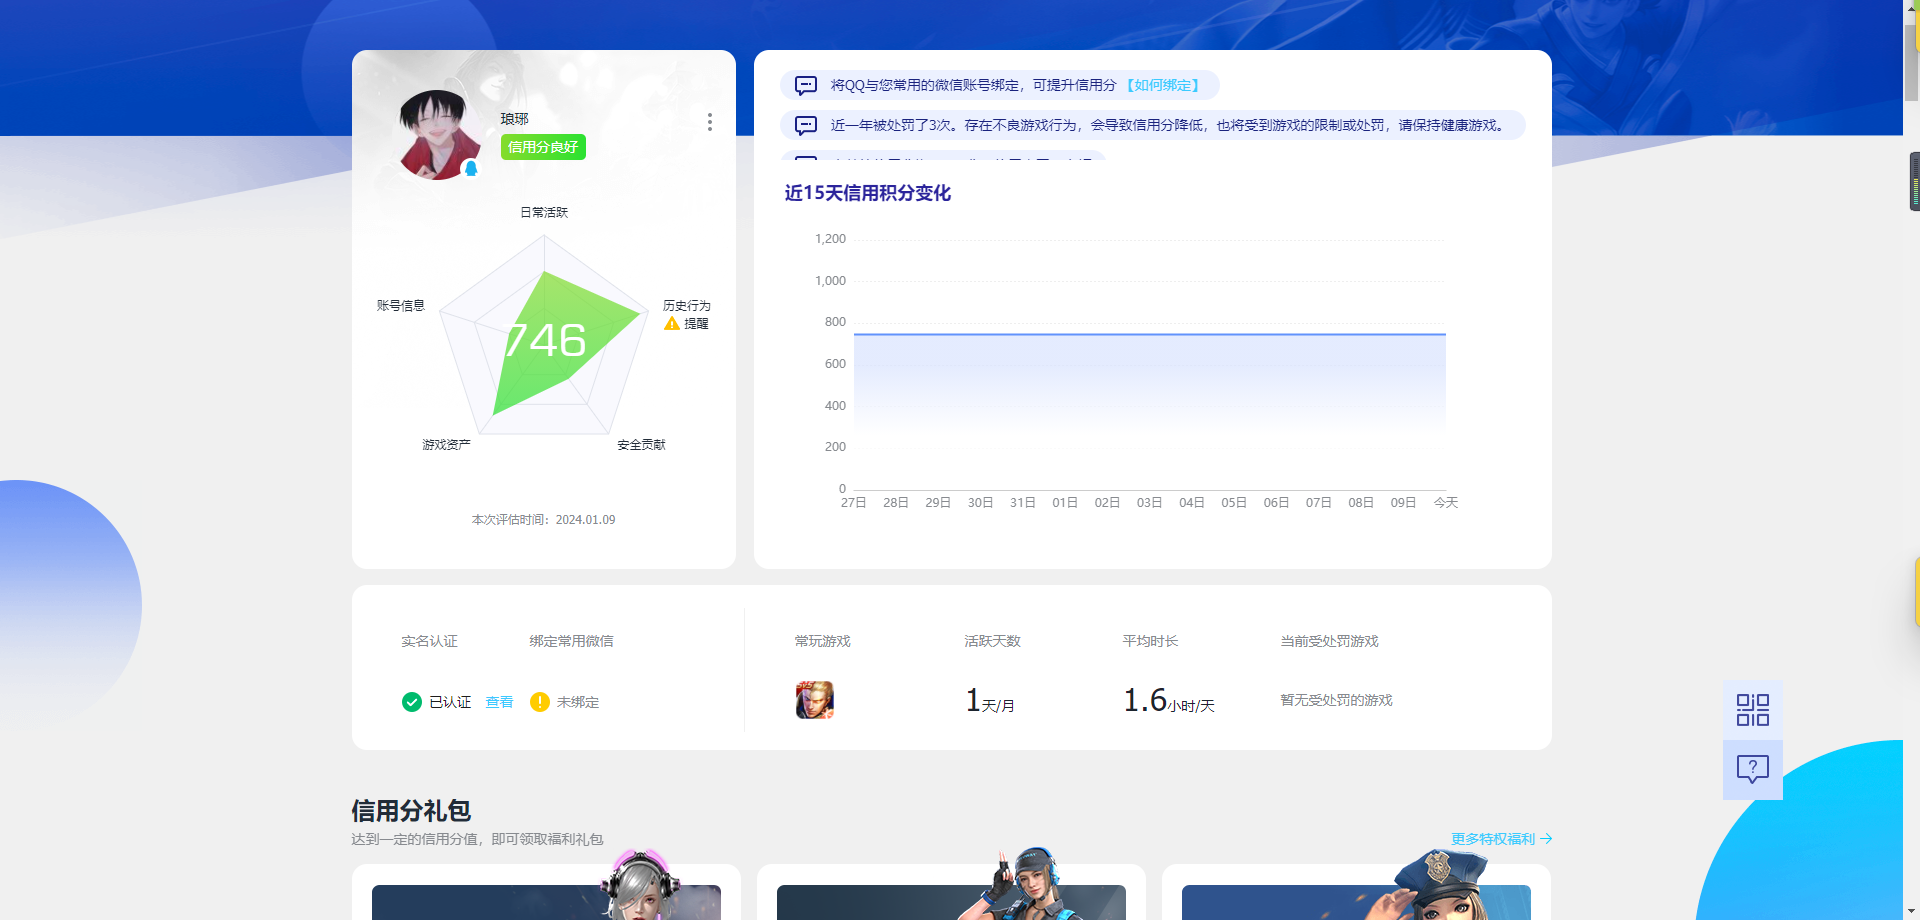Click chat bubble icon beside punishment notice
The height and width of the screenshot is (920, 1920).
tap(806, 125)
